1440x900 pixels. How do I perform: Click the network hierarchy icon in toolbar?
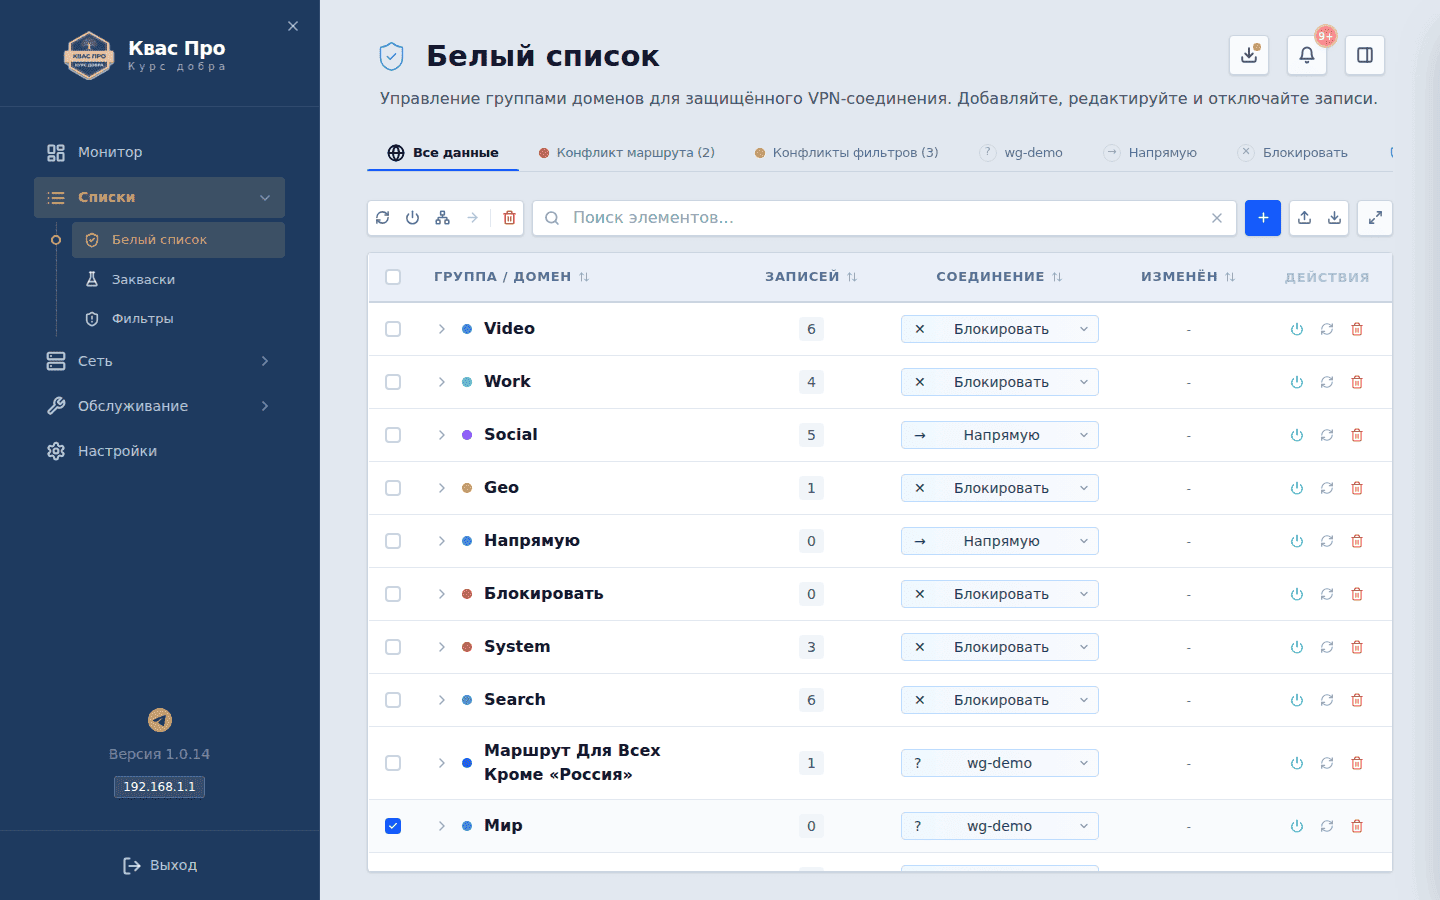[443, 218]
